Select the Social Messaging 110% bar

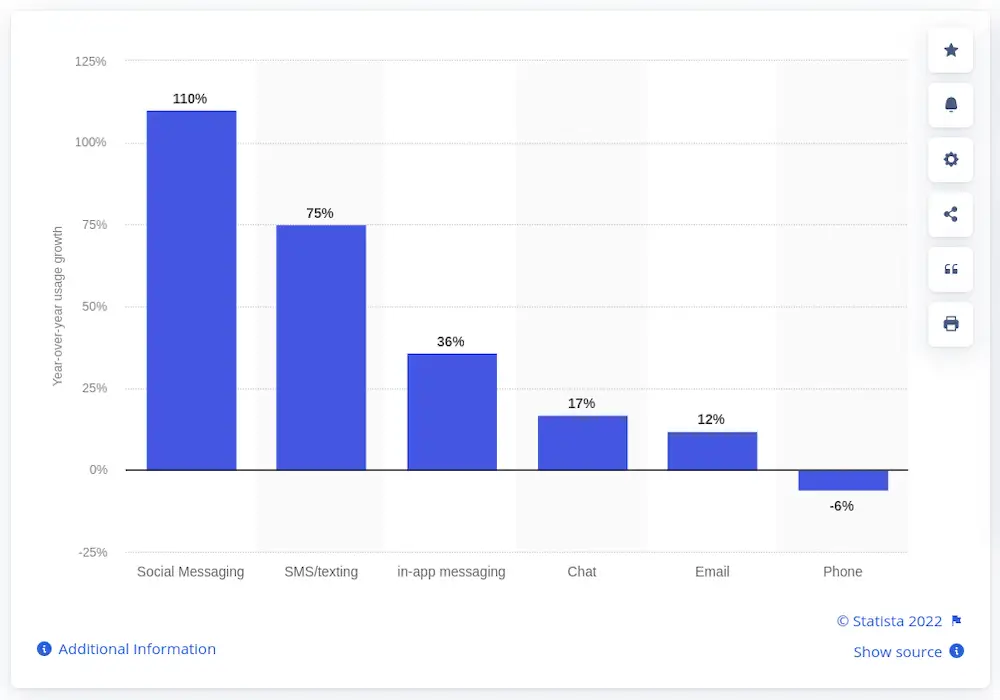(x=191, y=291)
